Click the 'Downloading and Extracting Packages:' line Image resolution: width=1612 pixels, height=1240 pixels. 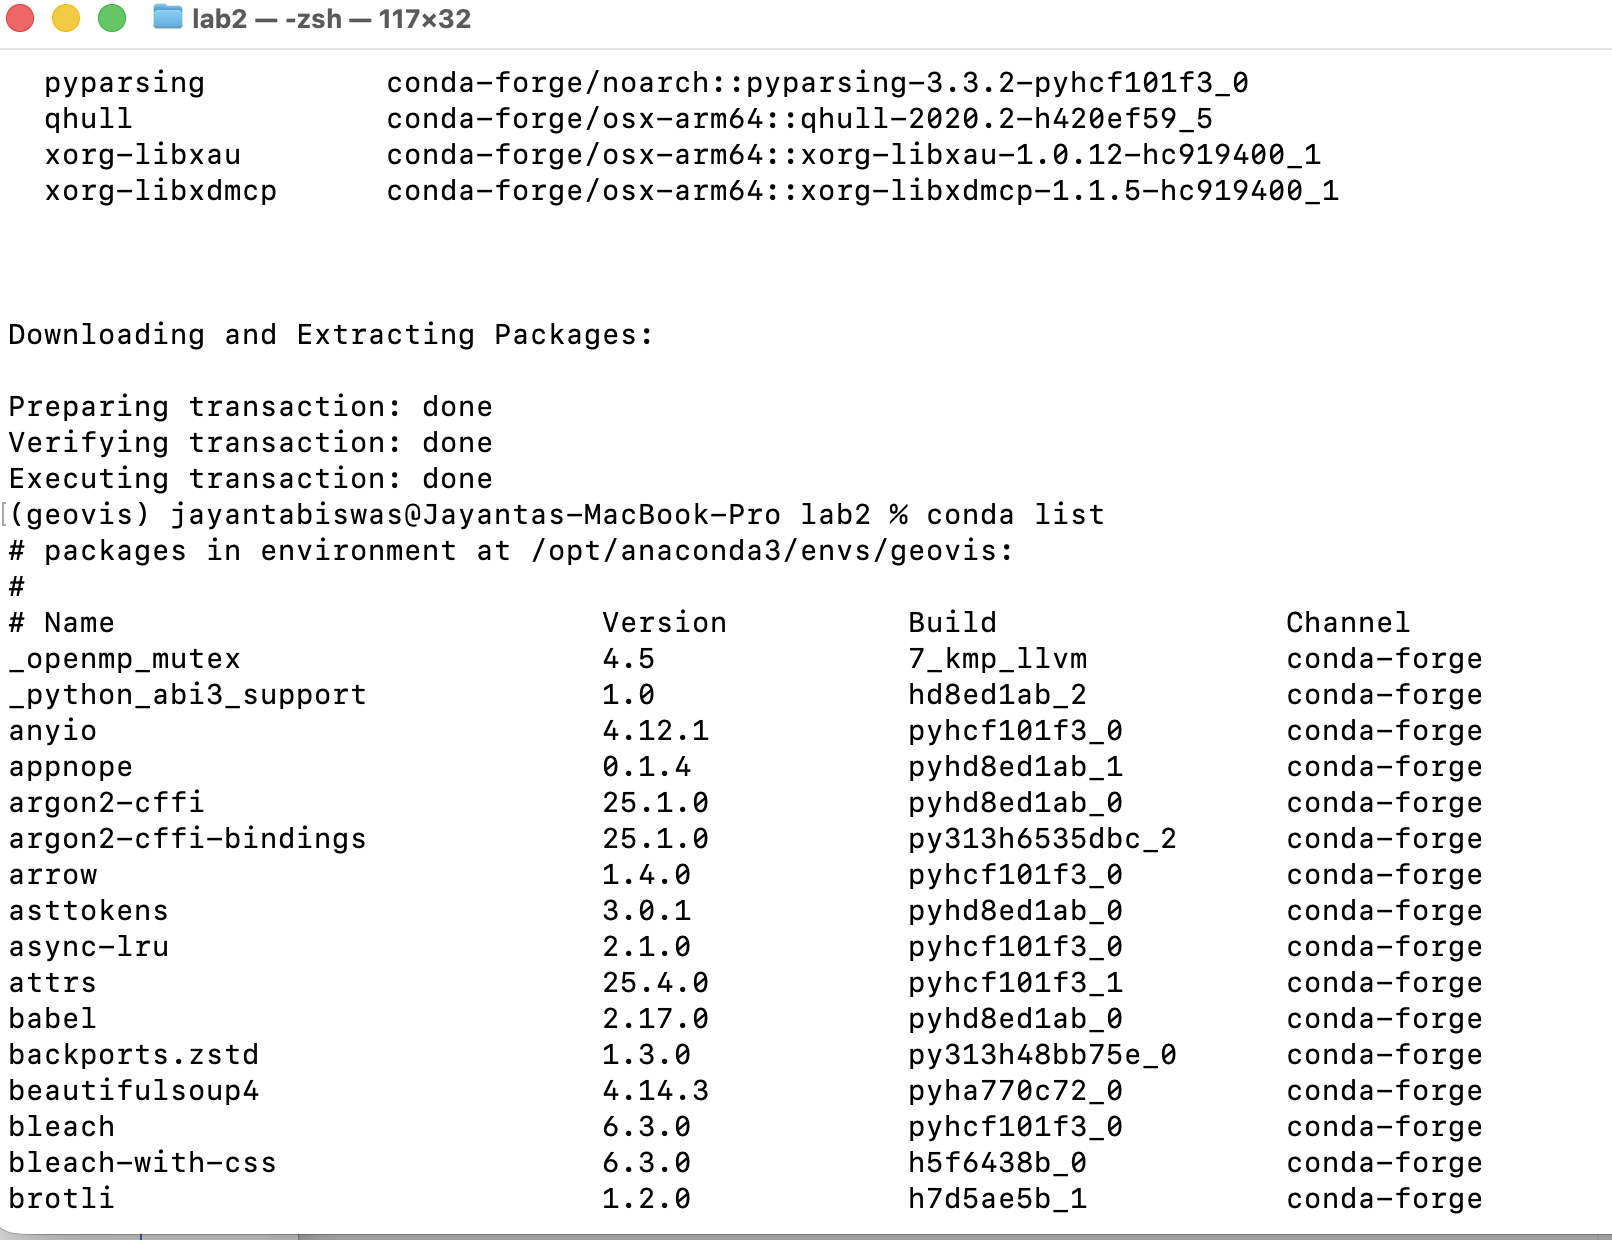pyautogui.click(x=330, y=335)
